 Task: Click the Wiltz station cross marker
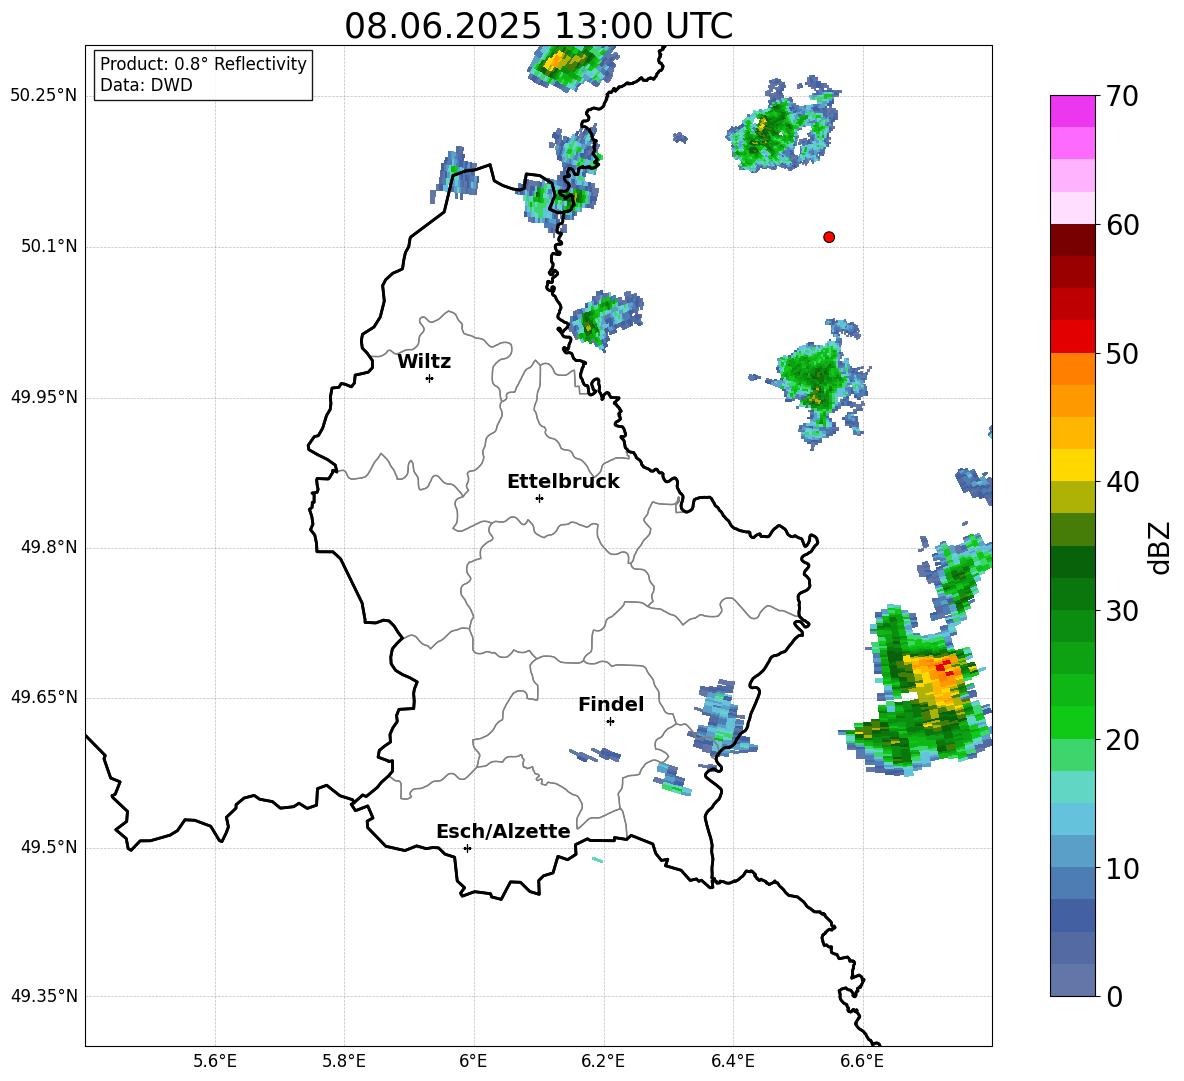[x=430, y=378]
